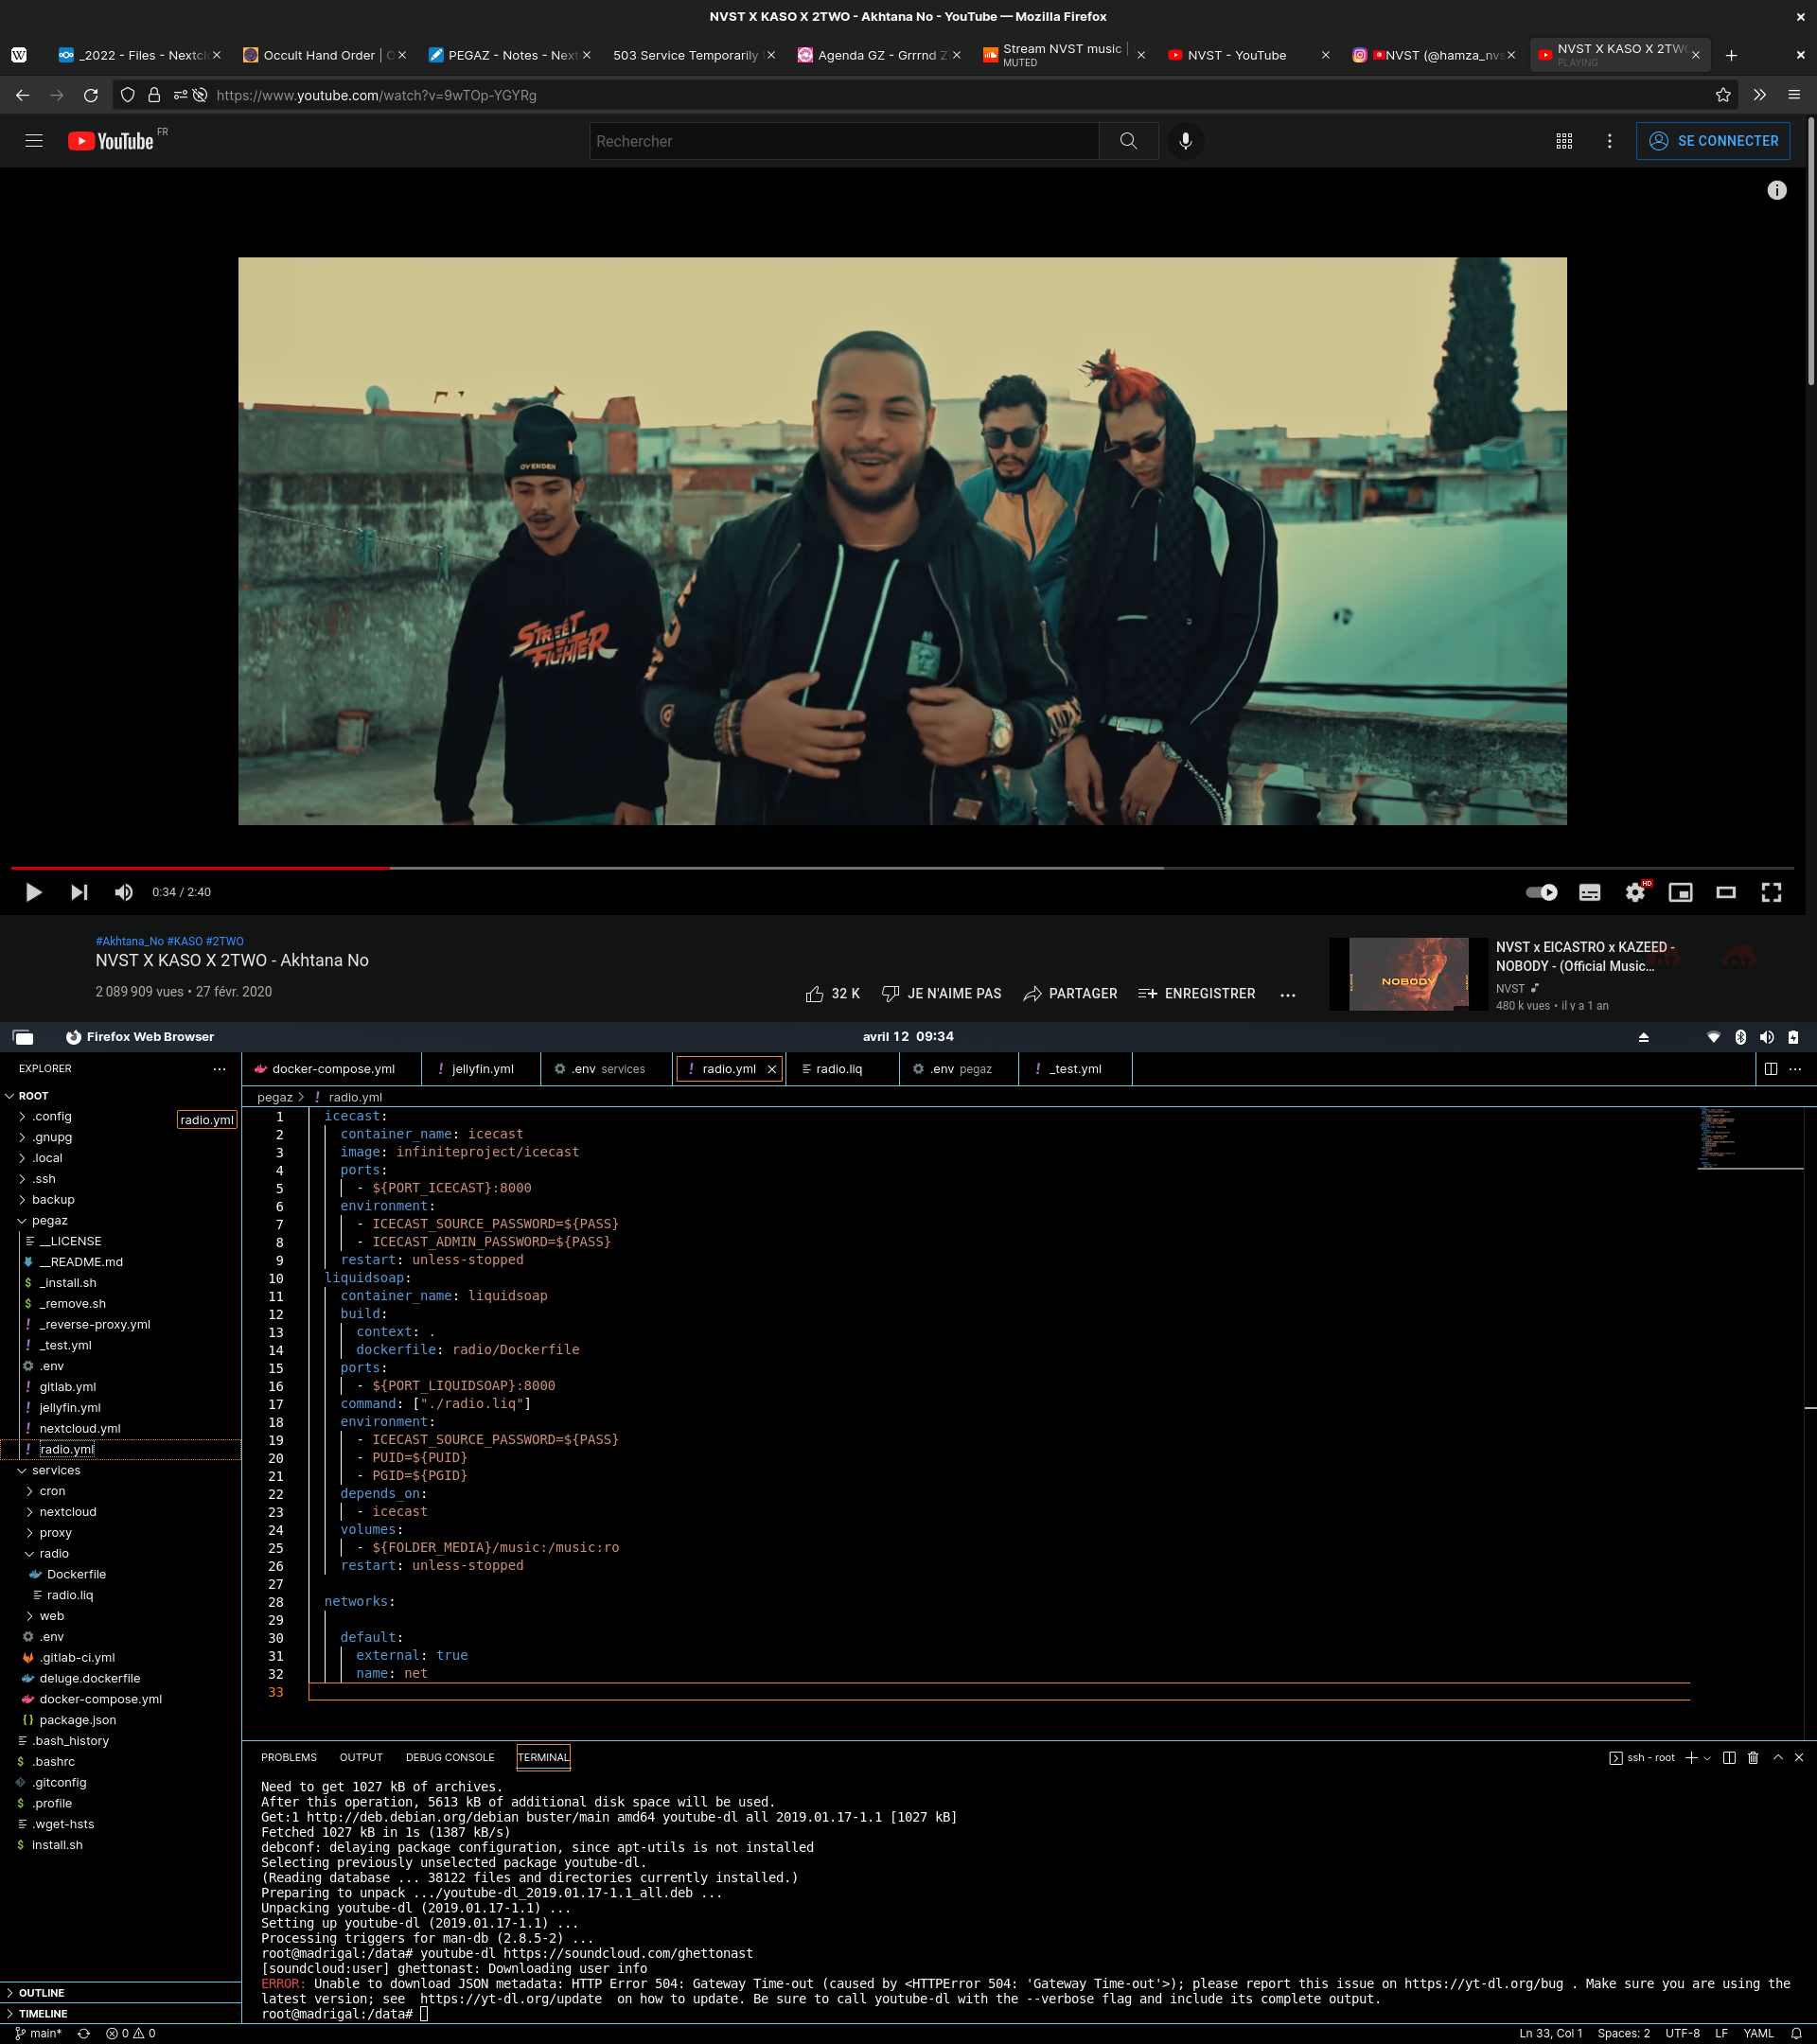The image size is (1817, 2044).
Task: Toggle YouTube autoplay switch
Action: [1541, 892]
